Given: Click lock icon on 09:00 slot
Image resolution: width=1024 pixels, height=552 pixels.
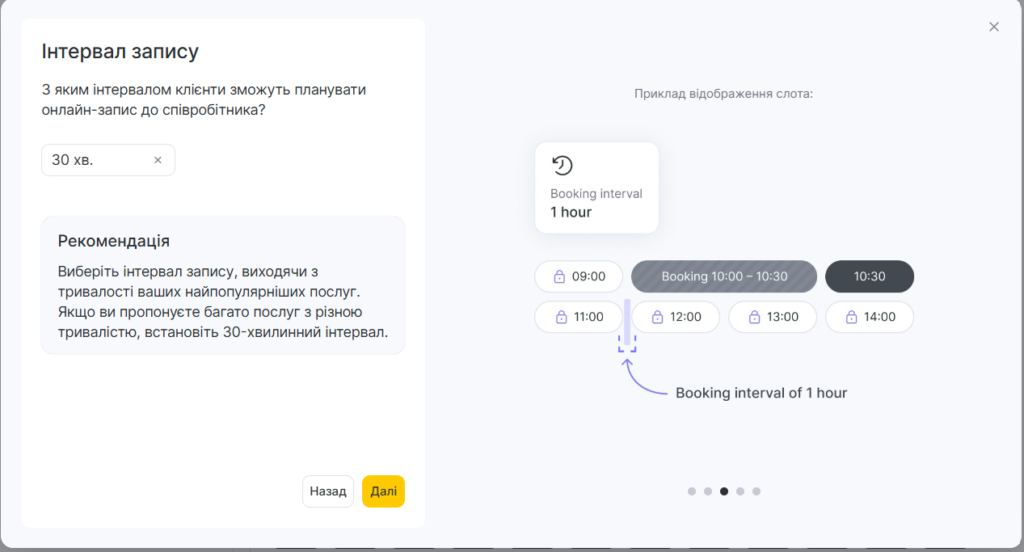Looking at the screenshot, I should [x=559, y=276].
